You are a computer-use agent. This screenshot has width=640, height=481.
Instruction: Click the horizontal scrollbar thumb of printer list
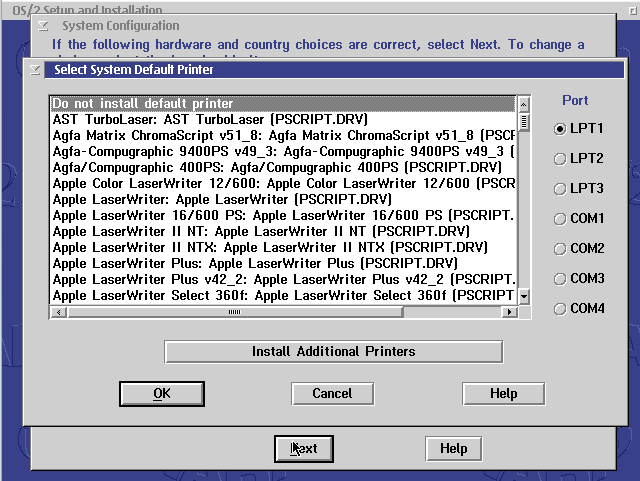click(x=235, y=312)
